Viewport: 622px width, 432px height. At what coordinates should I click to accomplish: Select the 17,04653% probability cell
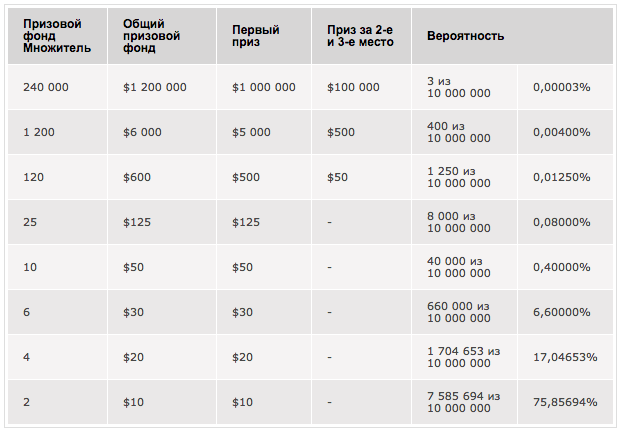click(x=566, y=357)
